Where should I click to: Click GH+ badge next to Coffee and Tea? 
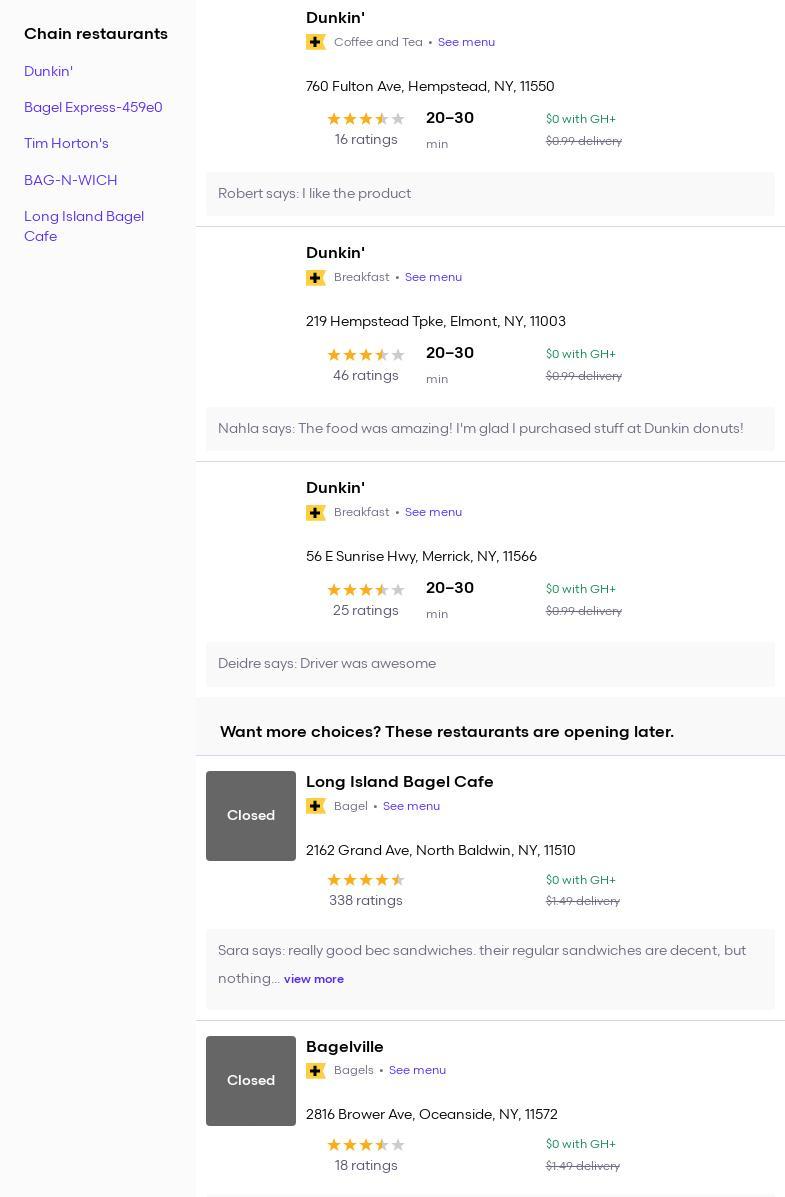[x=315, y=42]
